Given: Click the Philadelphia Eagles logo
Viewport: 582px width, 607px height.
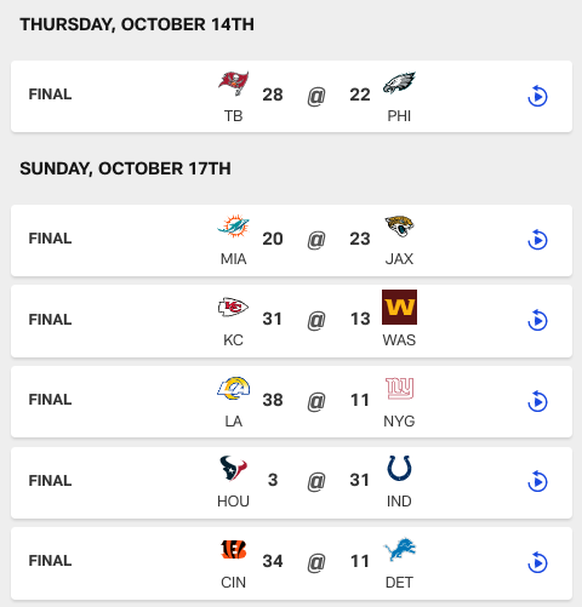Looking at the screenshot, I should point(399,82).
